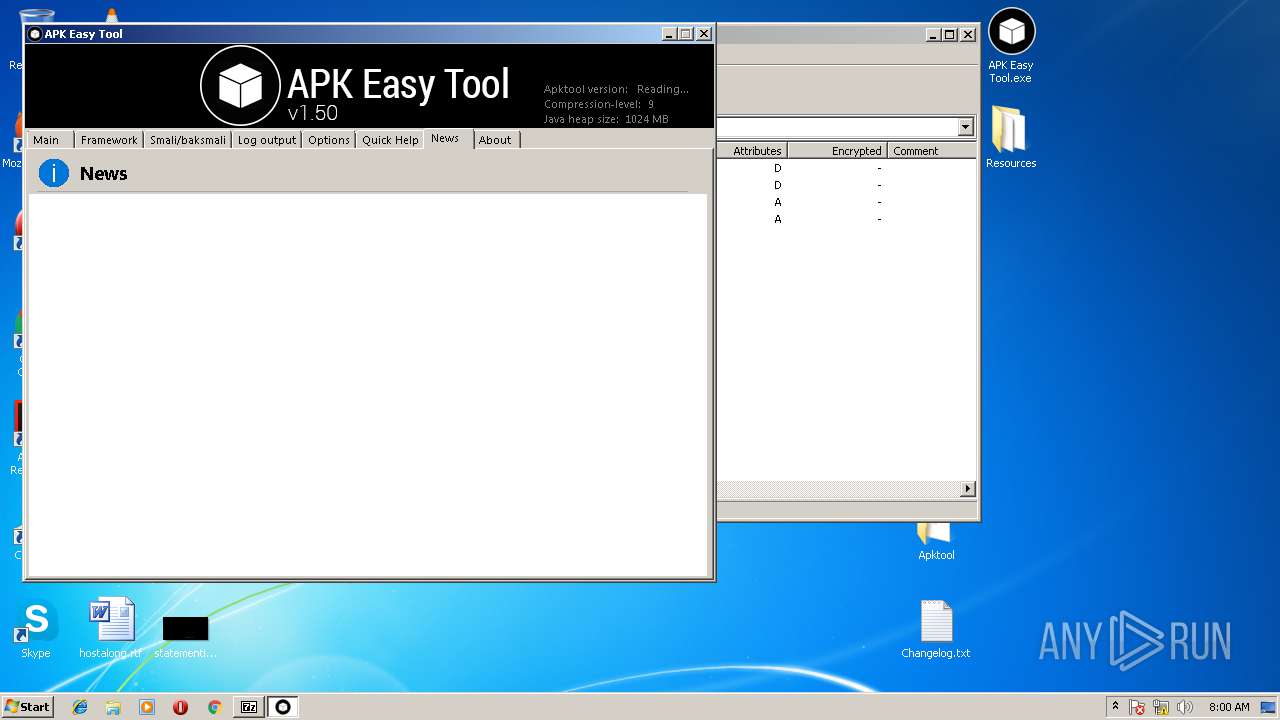Screen dimensions: 1280x720
Task: Open Changelog.txt file on desktop
Action: point(936,630)
